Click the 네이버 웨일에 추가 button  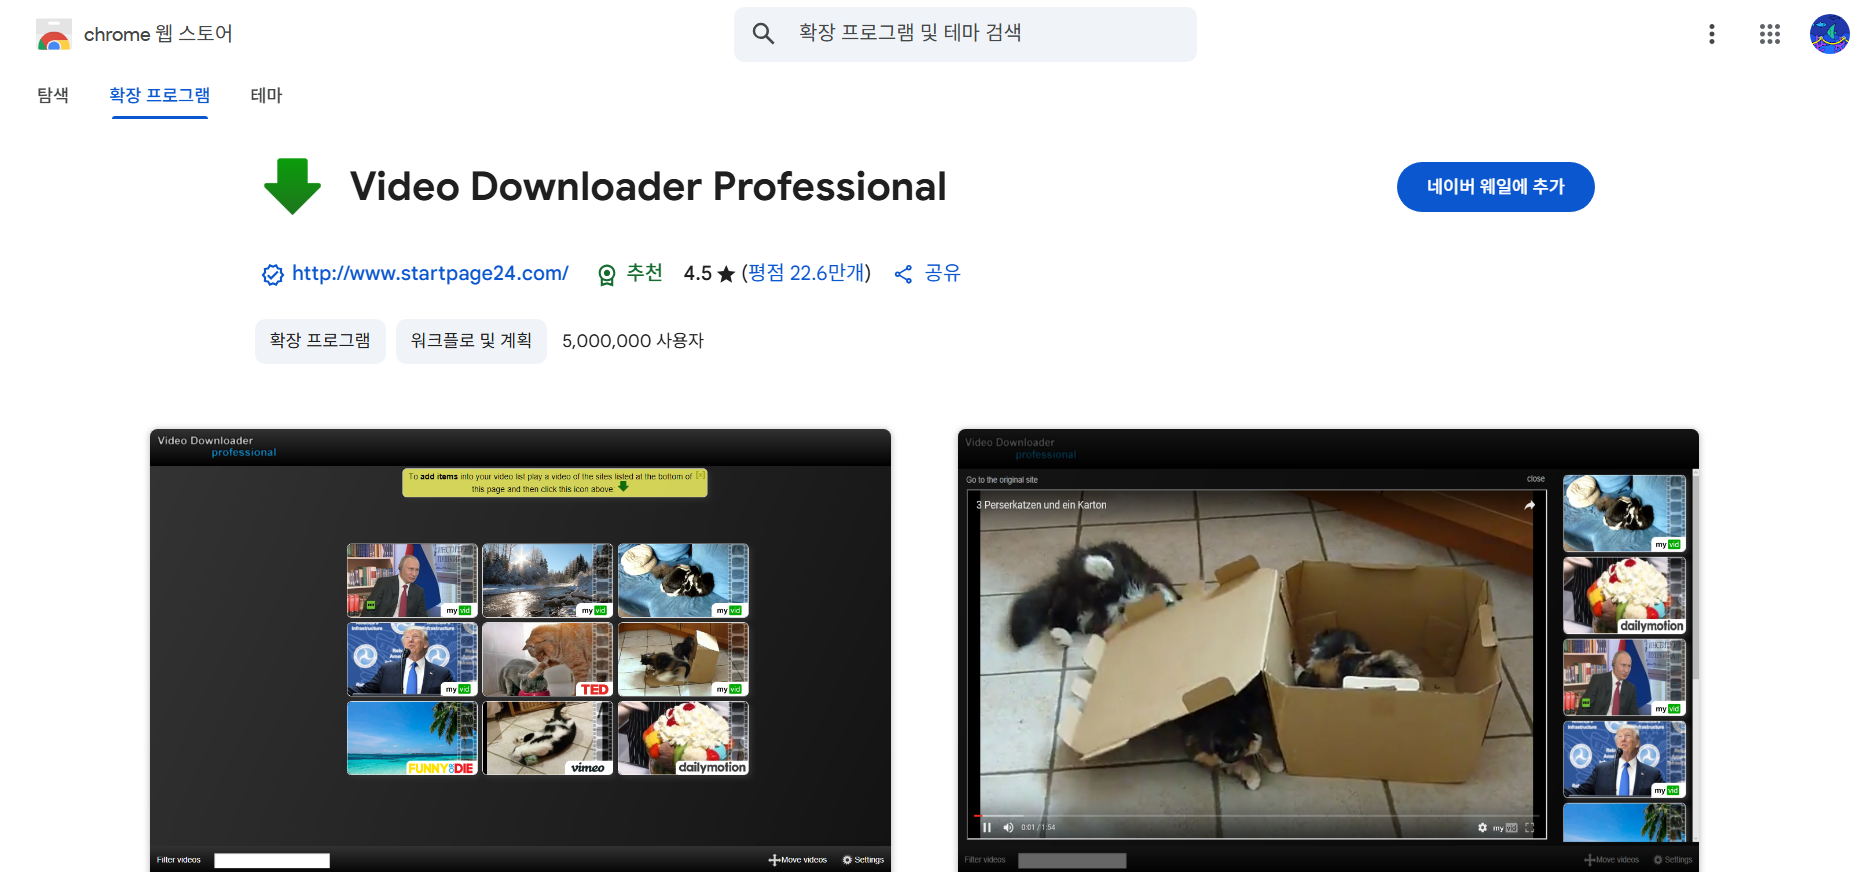coord(1495,187)
